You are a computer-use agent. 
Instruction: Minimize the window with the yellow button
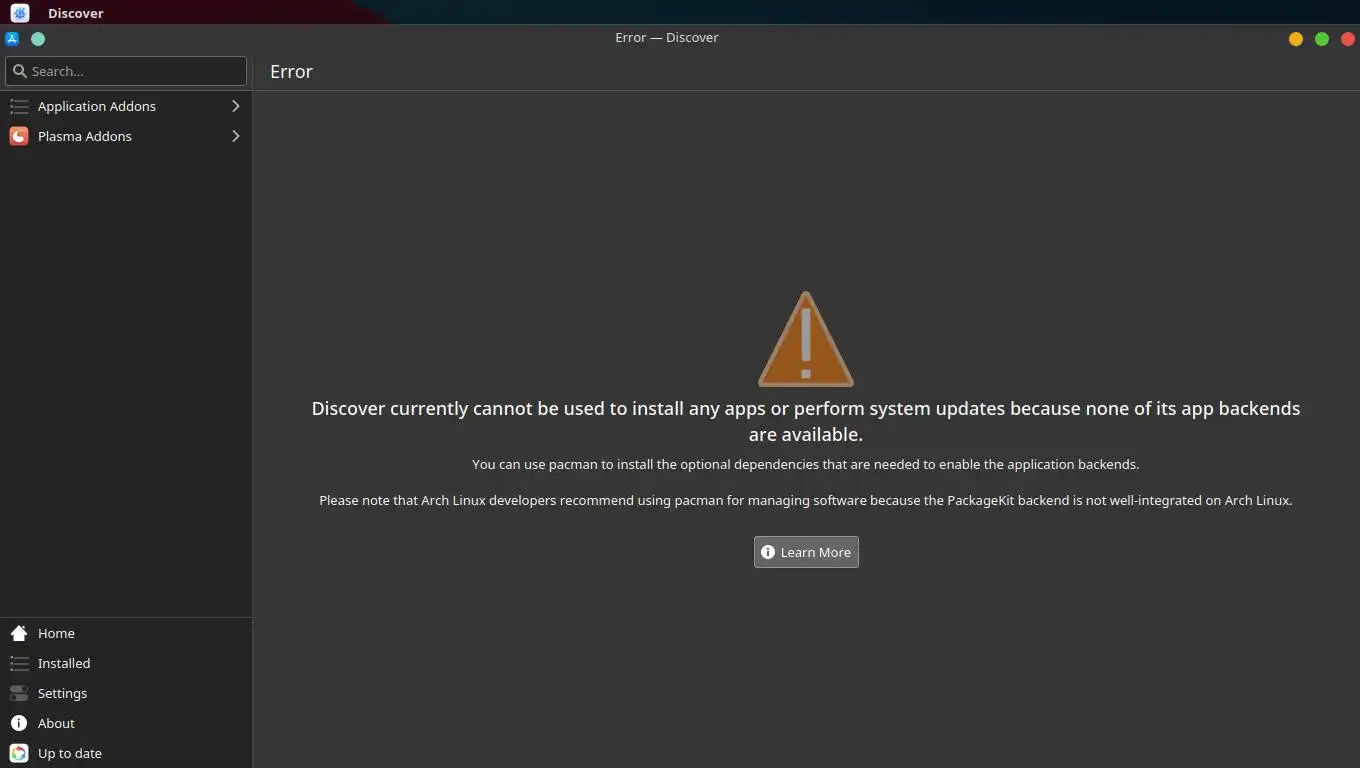click(x=1296, y=39)
